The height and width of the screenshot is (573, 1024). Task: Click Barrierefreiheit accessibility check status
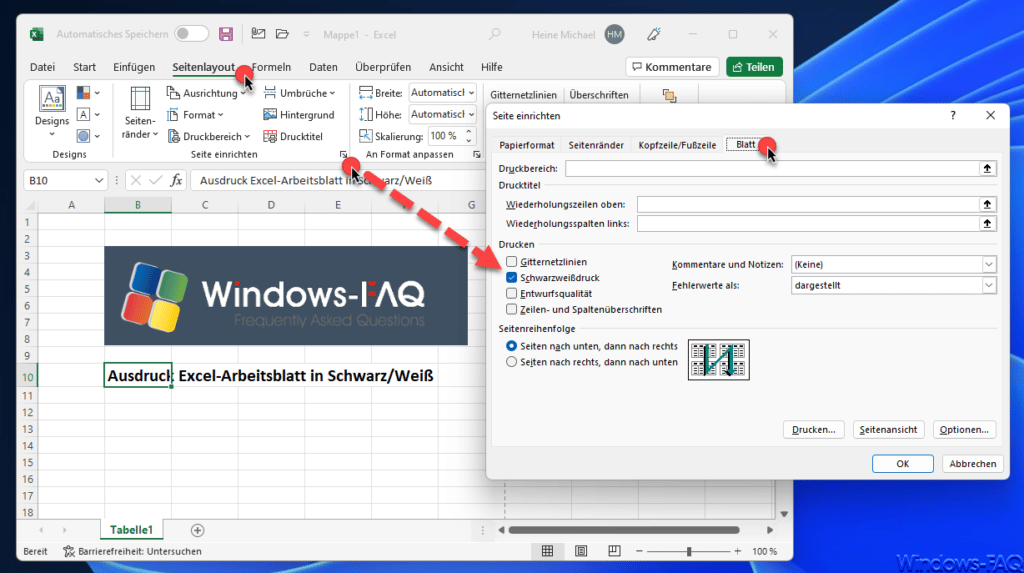132,551
